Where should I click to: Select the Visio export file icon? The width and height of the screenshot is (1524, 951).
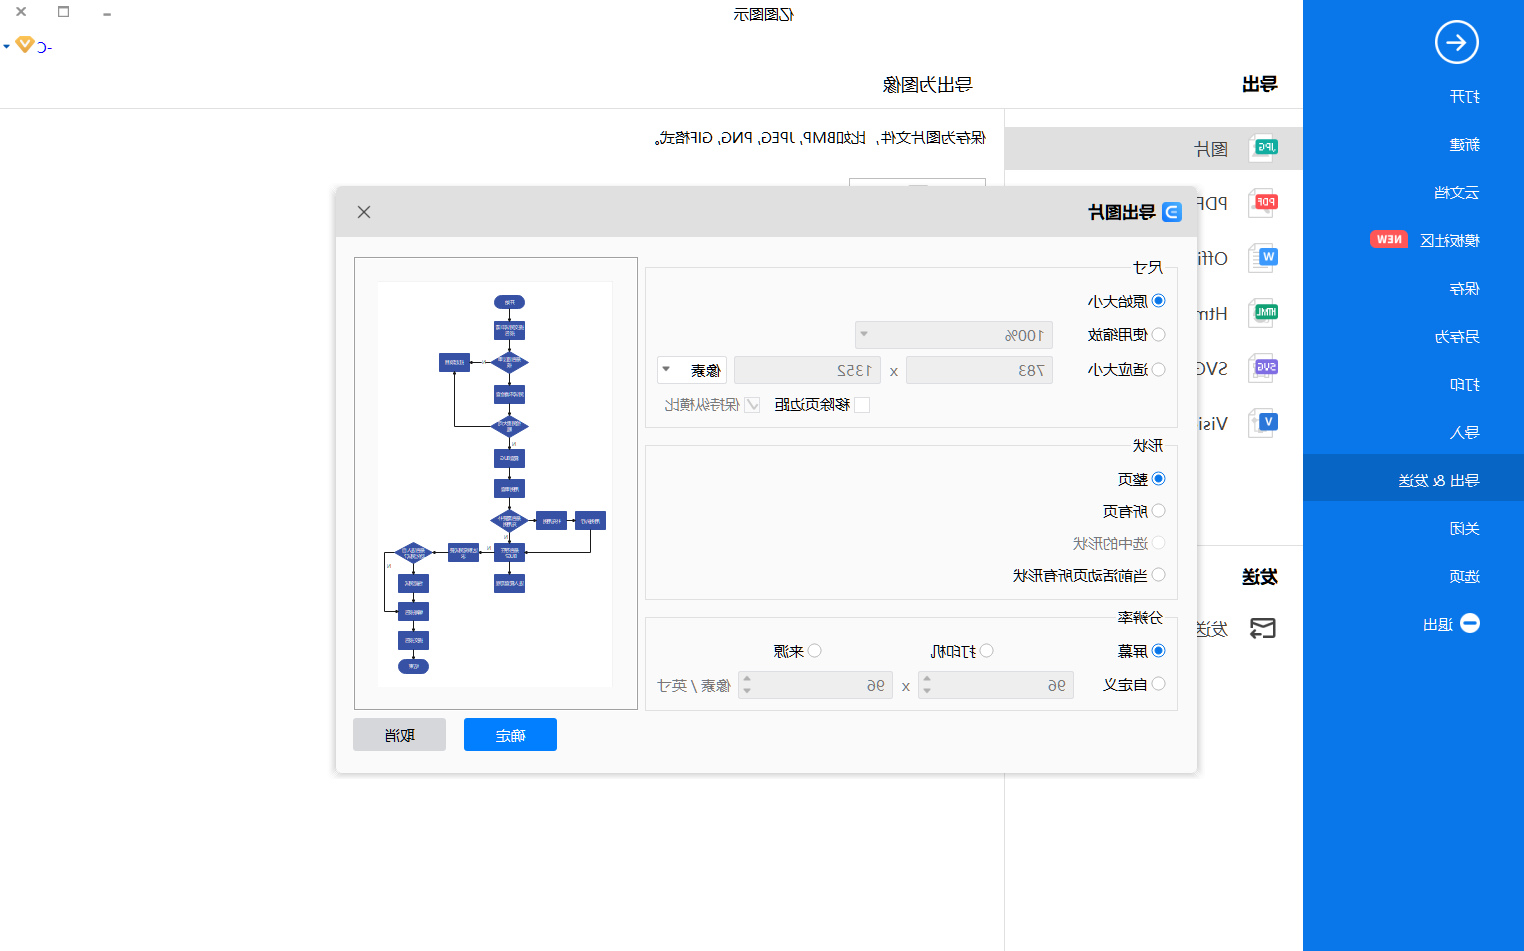coord(1264,423)
